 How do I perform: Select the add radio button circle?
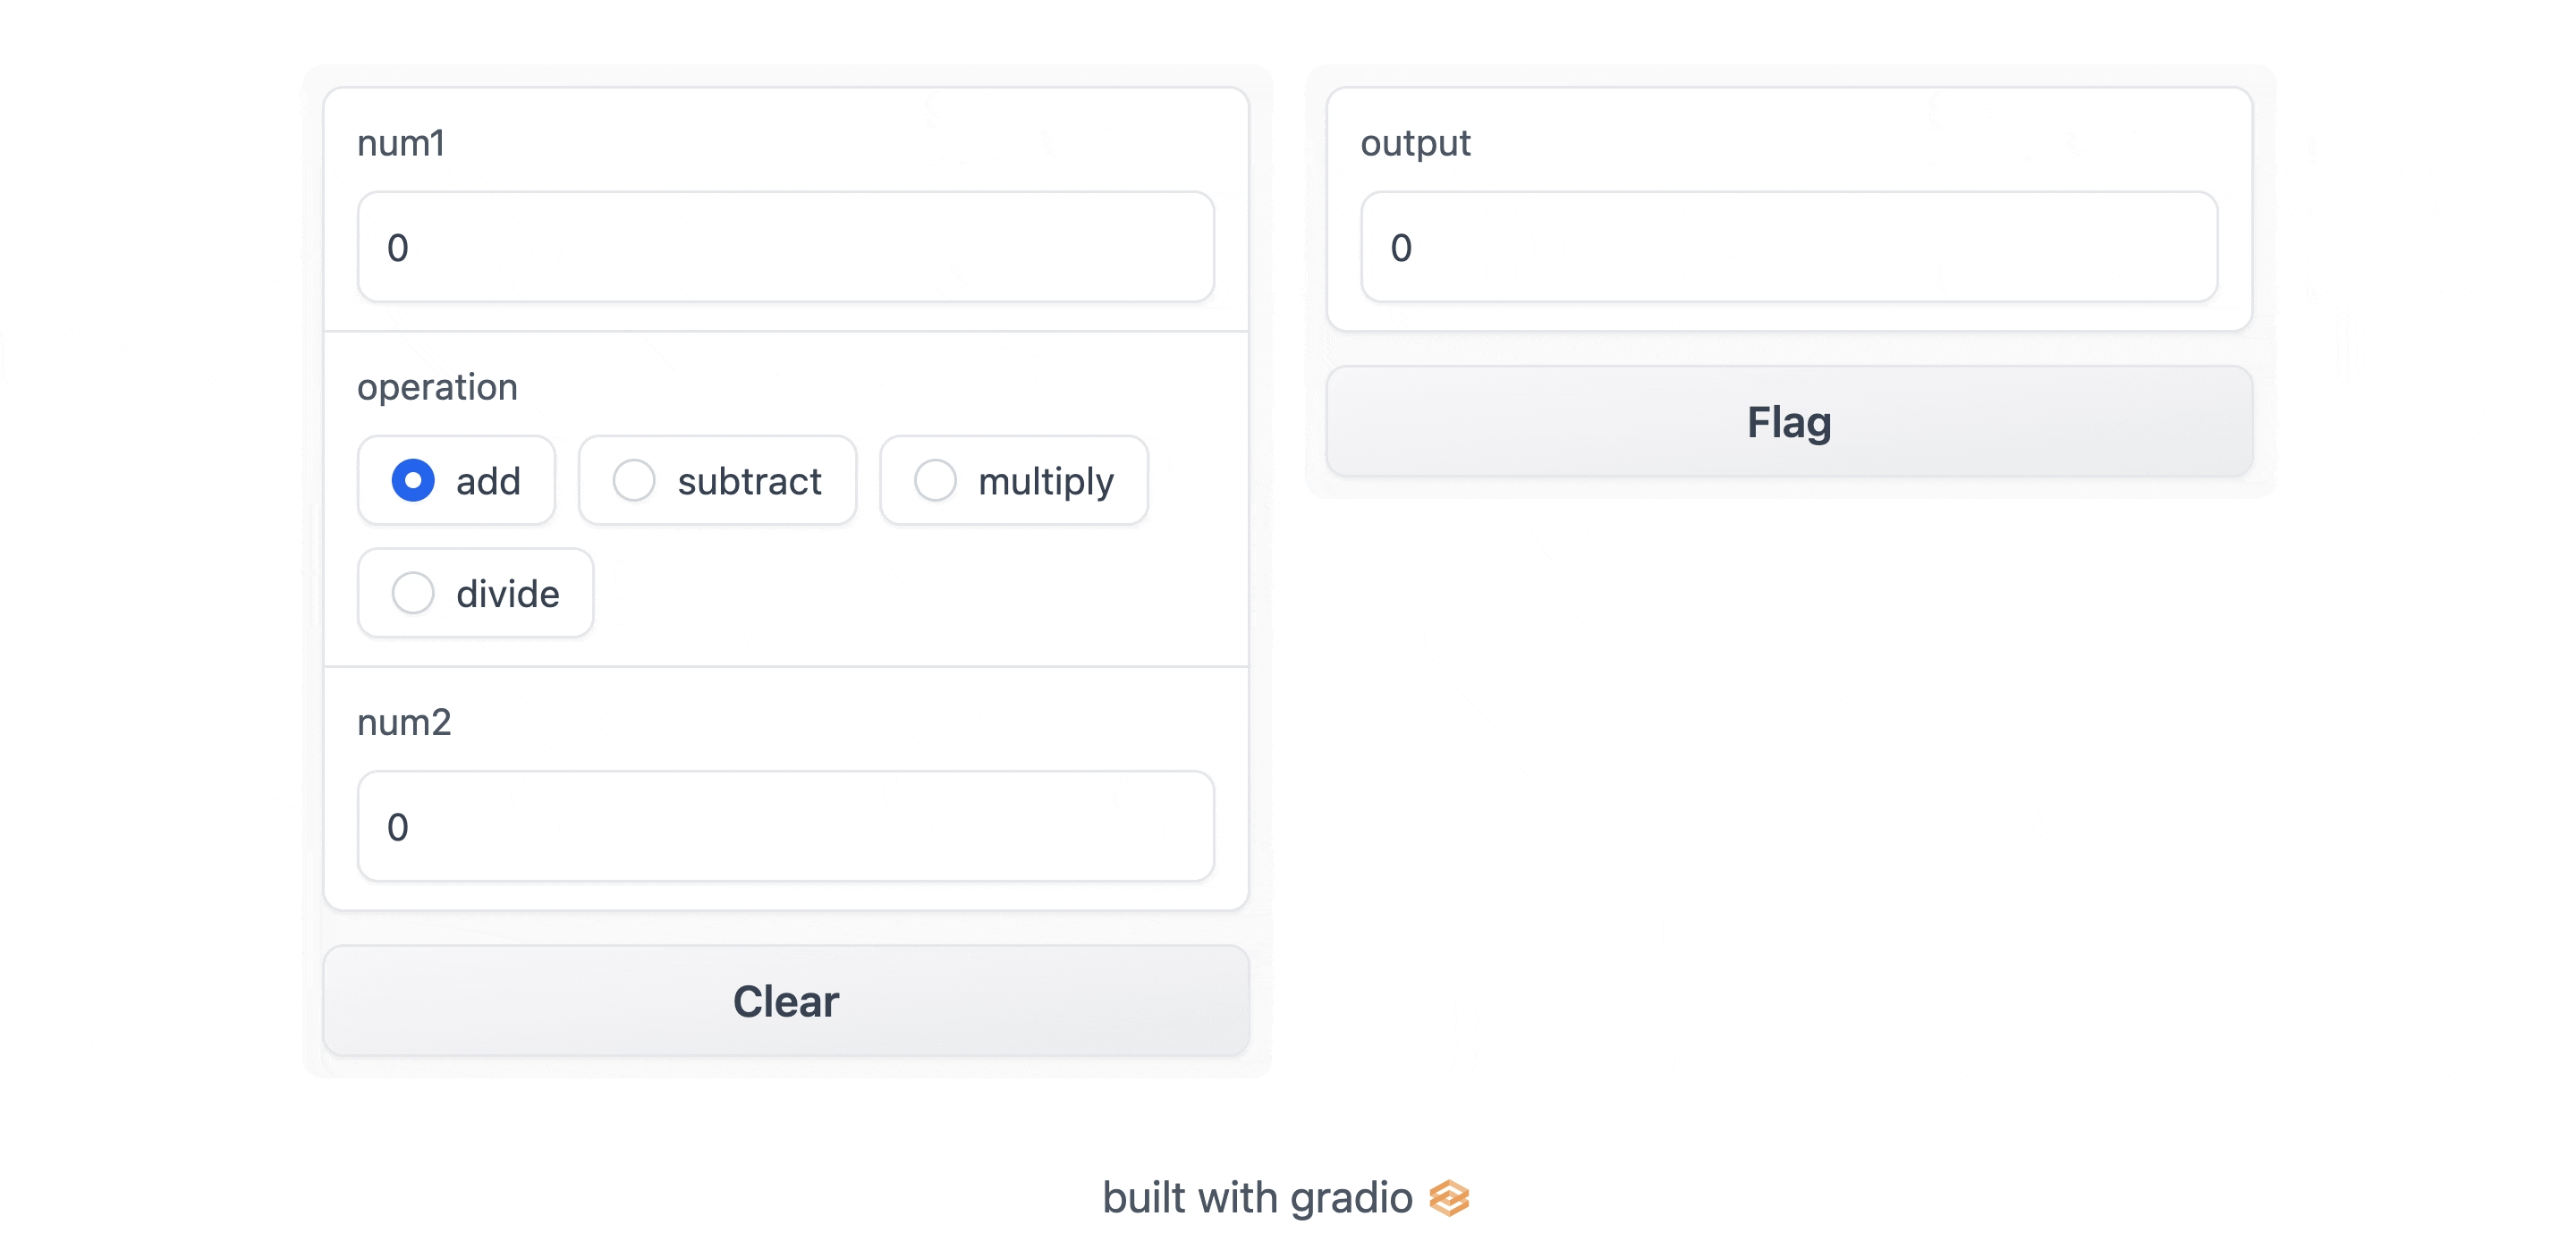[413, 481]
